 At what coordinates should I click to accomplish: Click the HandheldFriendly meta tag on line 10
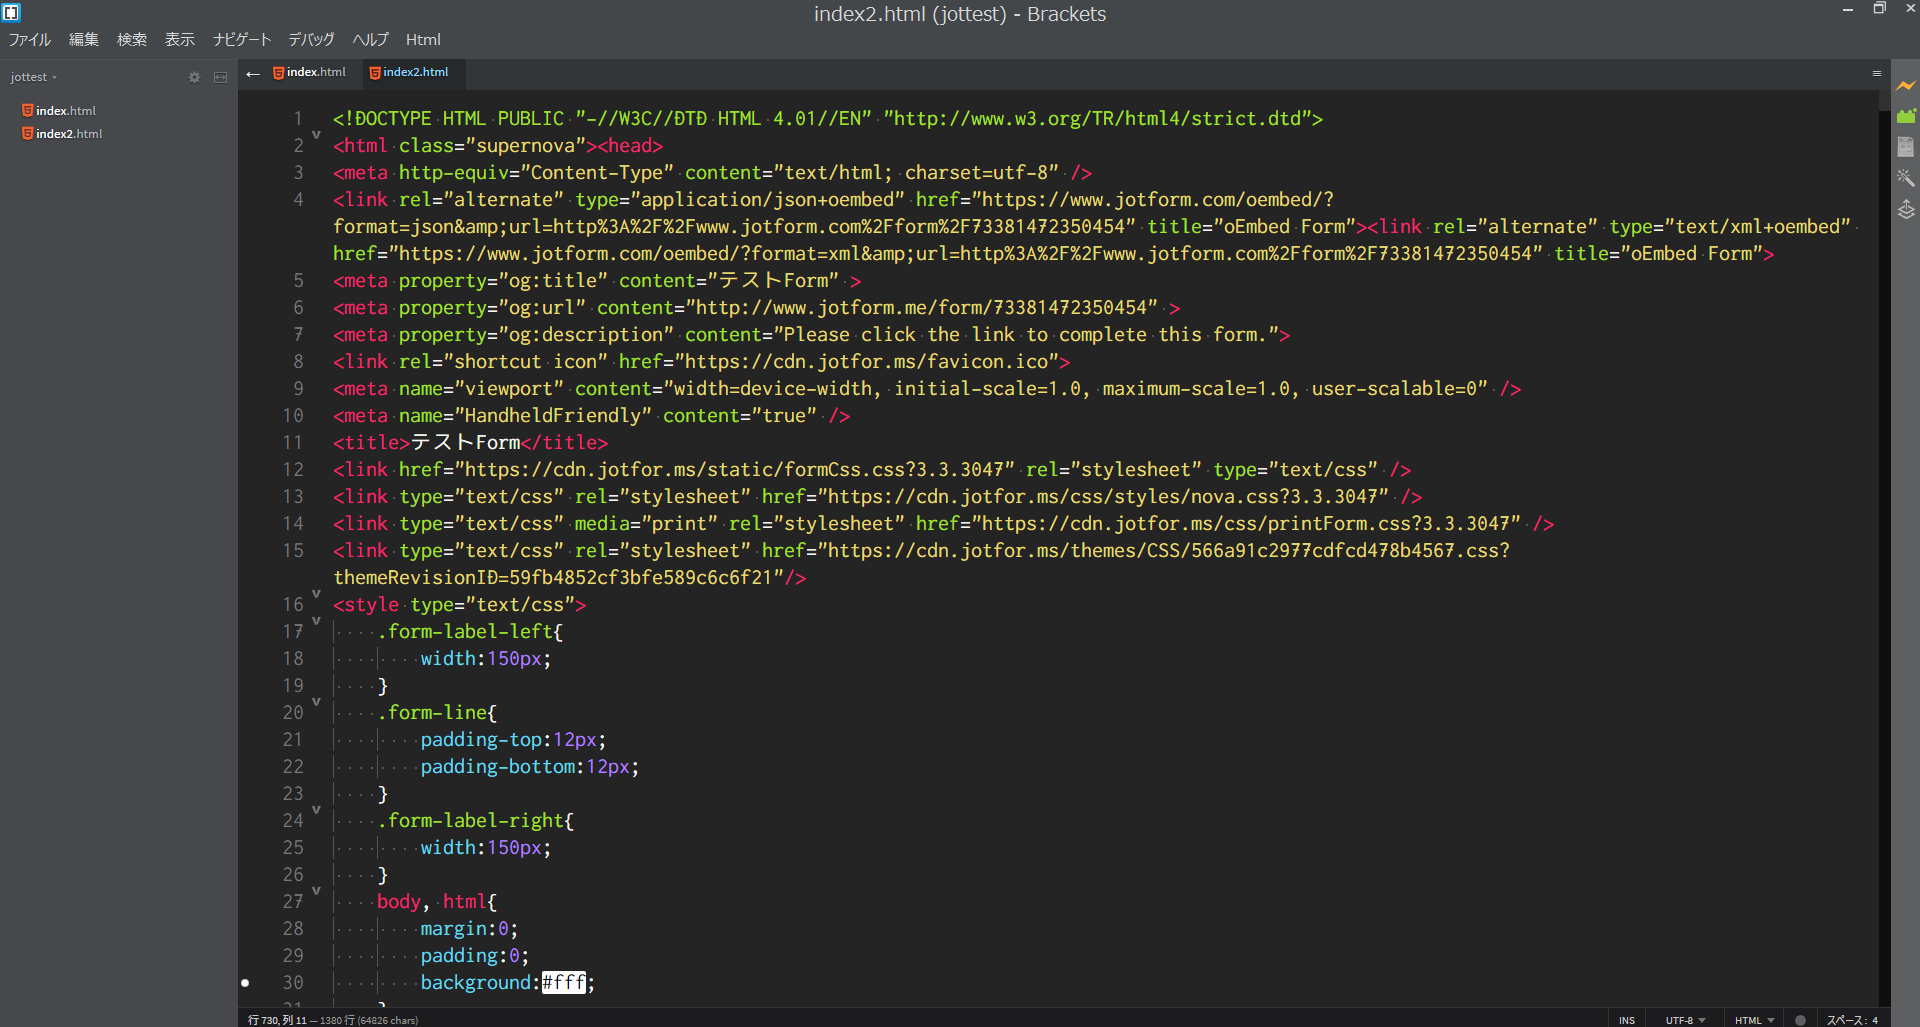(592, 416)
